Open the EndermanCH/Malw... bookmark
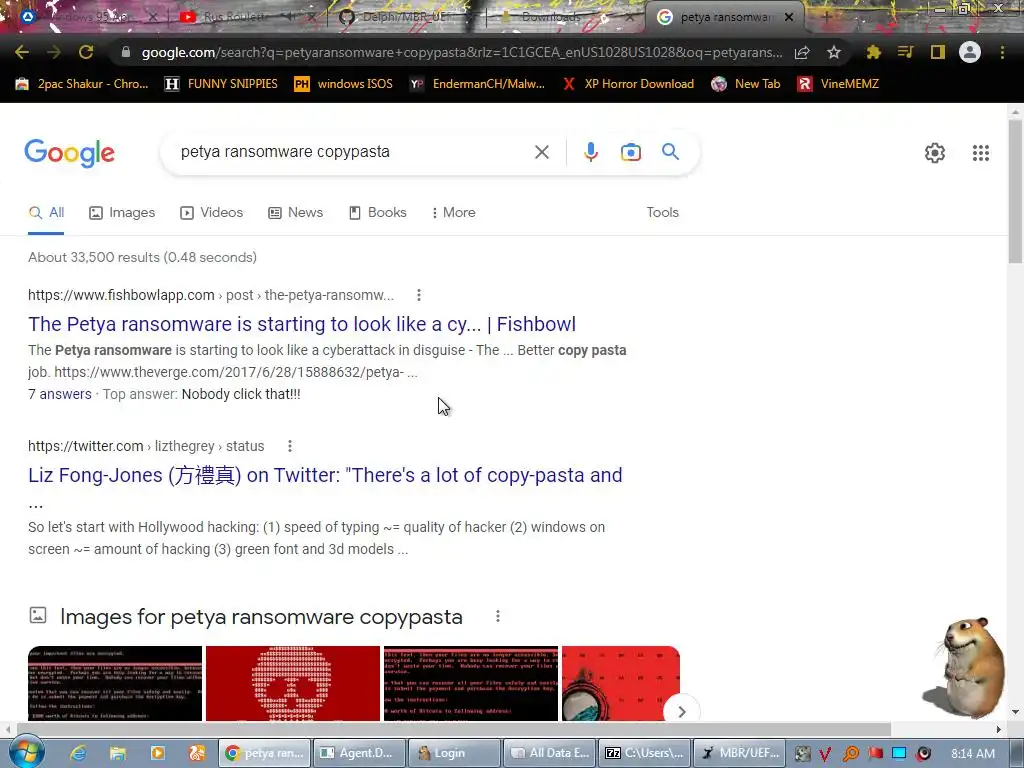Viewport: 1024px width, 768px height. tap(477, 84)
